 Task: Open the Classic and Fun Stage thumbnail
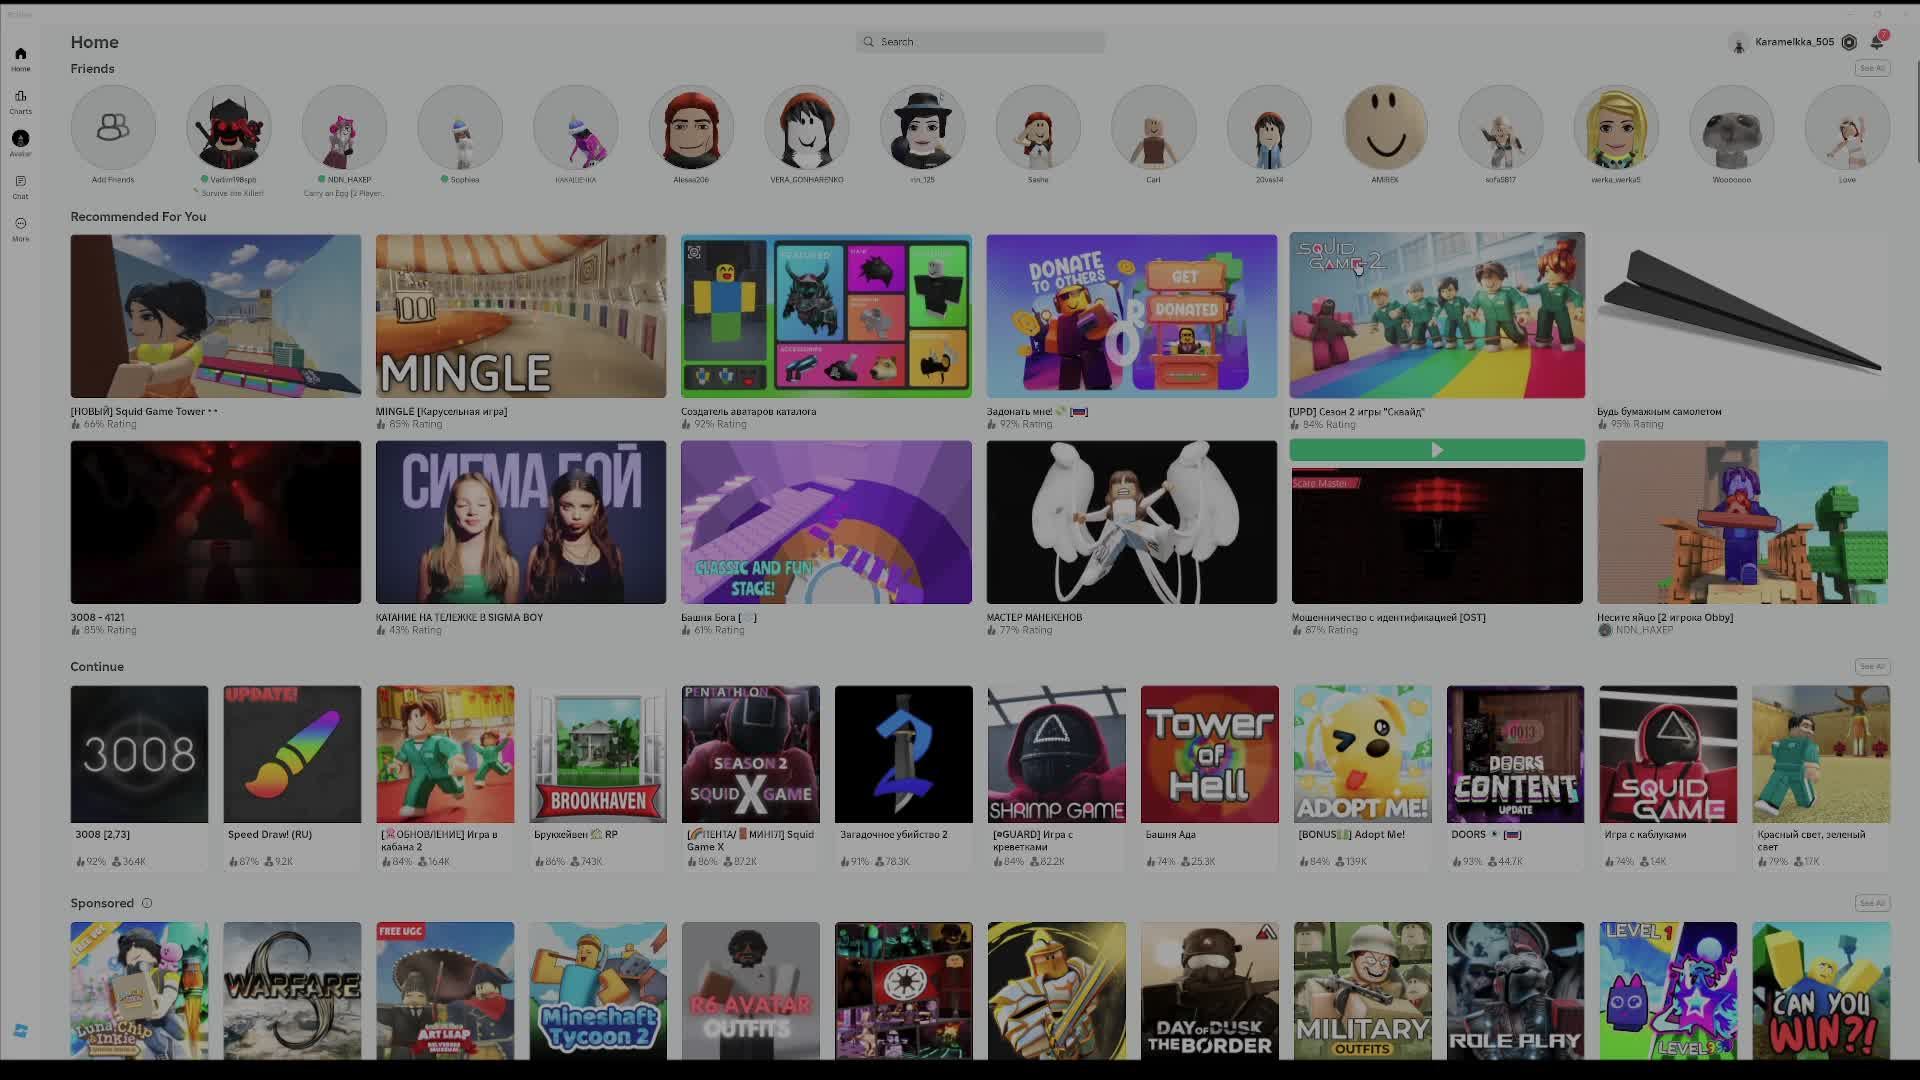[826, 522]
